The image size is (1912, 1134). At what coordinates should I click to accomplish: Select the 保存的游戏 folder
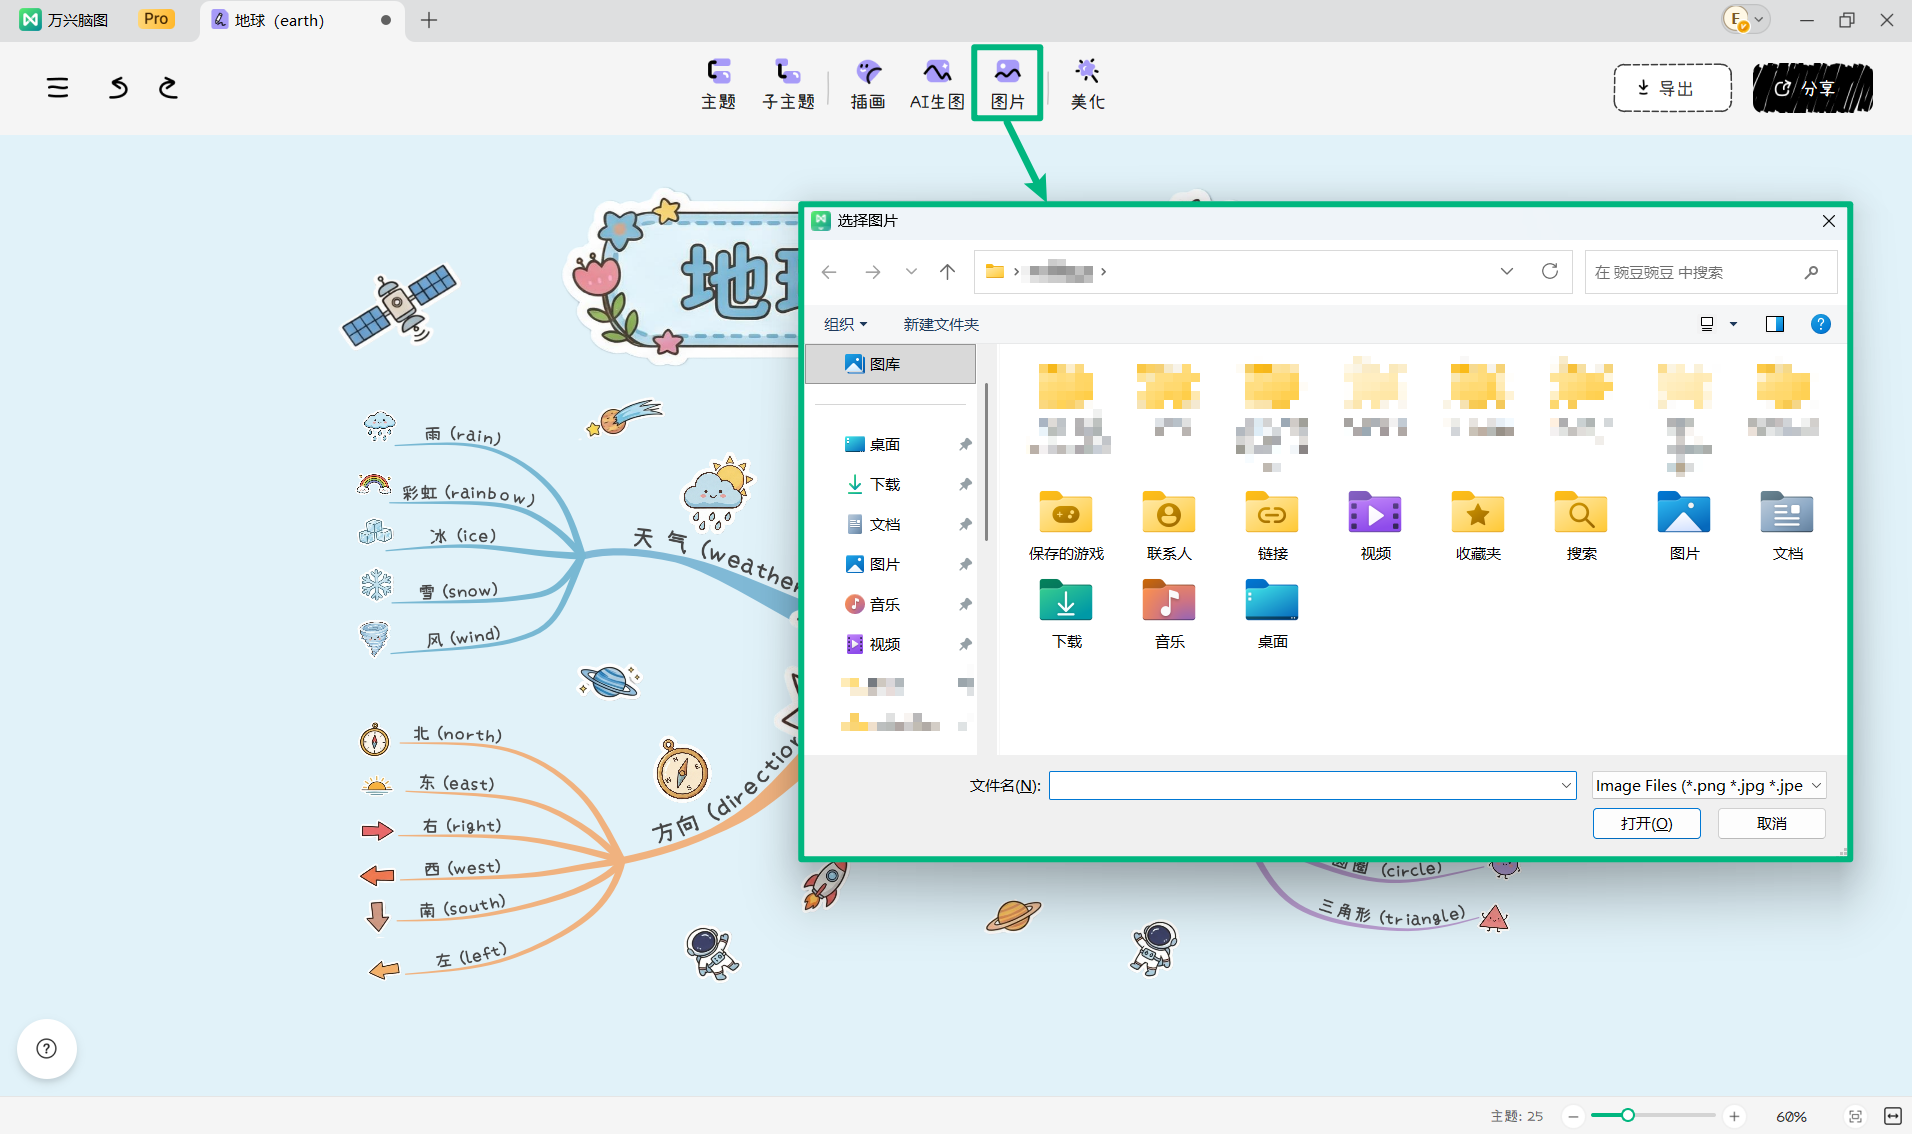pos(1066,525)
